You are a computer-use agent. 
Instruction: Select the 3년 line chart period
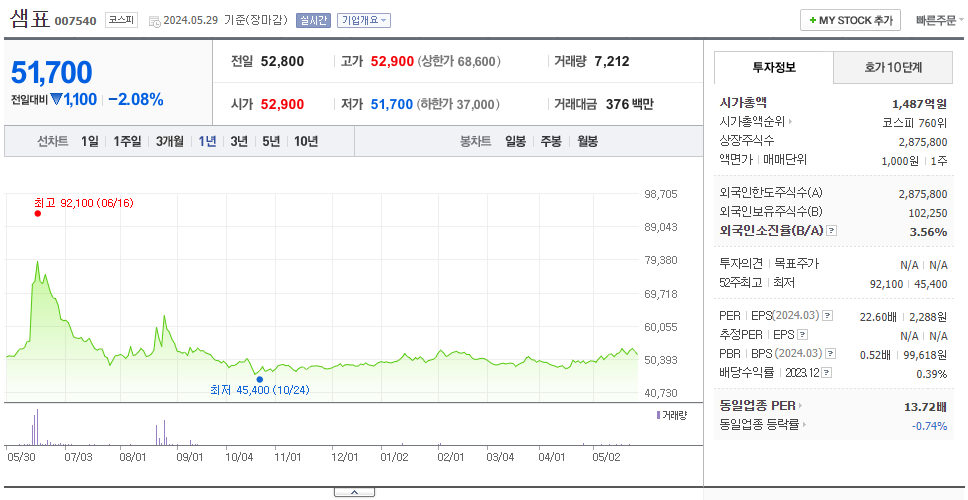point(239,141)
